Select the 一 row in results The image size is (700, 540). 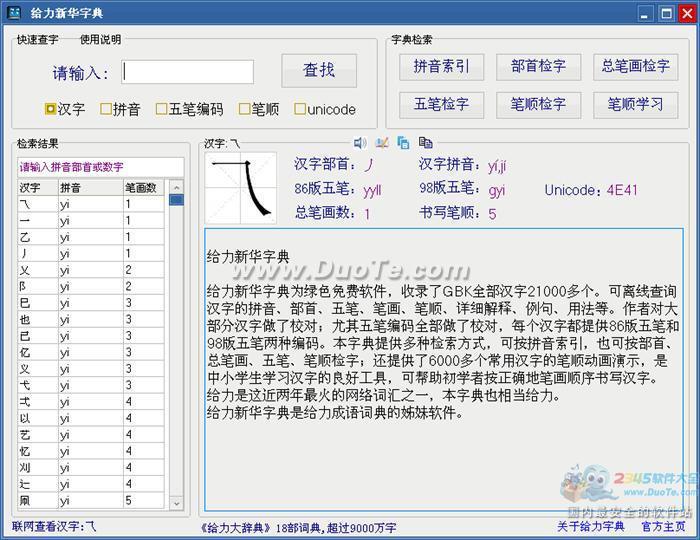pos(91,220)
